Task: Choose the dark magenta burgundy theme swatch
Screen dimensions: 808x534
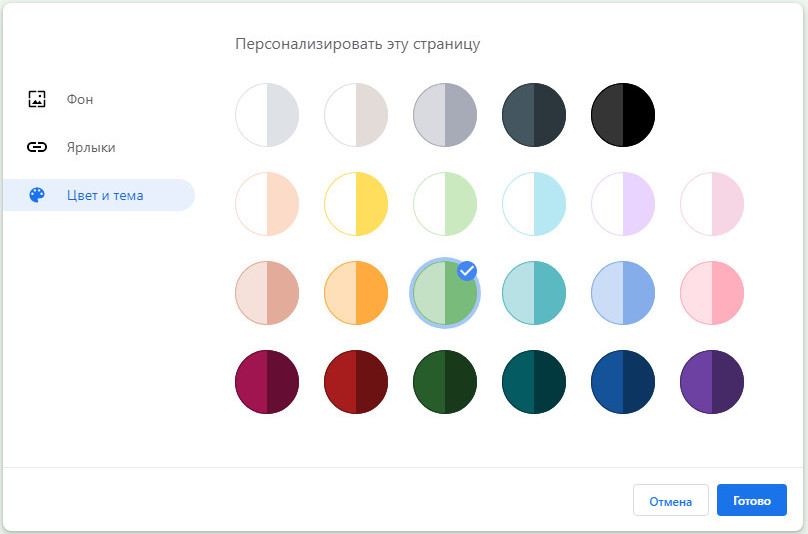Action: click(x=267, y=382)
